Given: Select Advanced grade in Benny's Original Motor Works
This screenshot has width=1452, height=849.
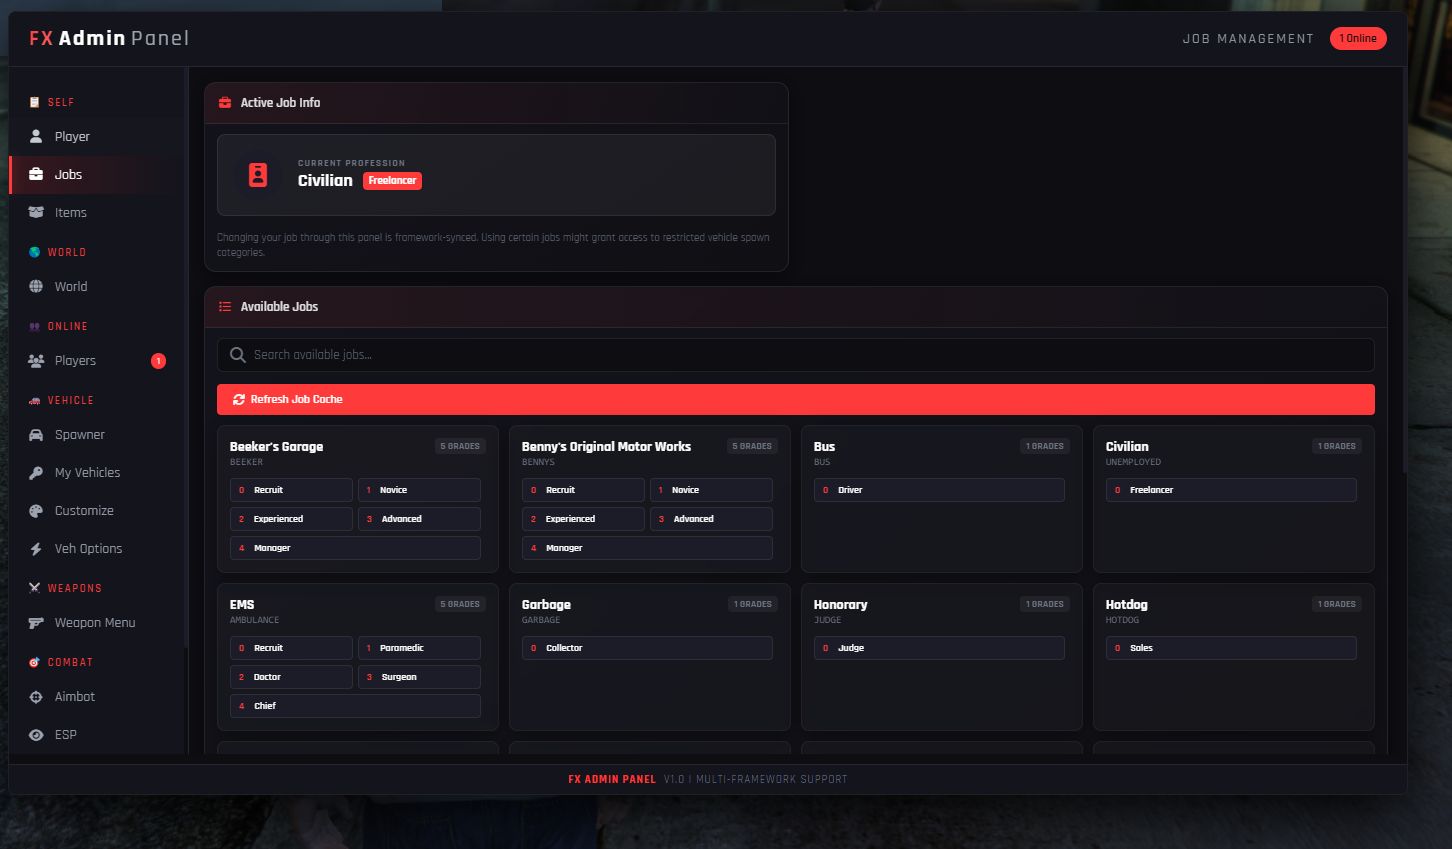Looking at the screenshot, I should [711, 519].
